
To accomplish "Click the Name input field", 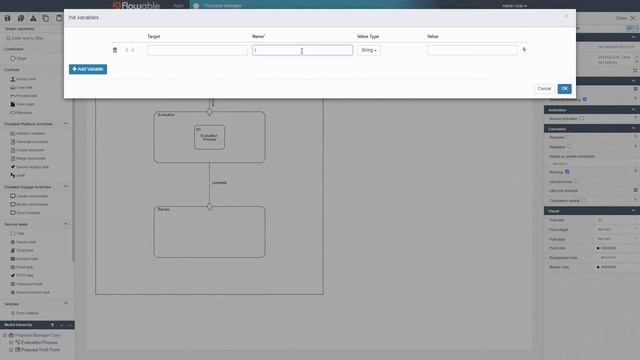I will pyautogui.click(x=302, y=50).
